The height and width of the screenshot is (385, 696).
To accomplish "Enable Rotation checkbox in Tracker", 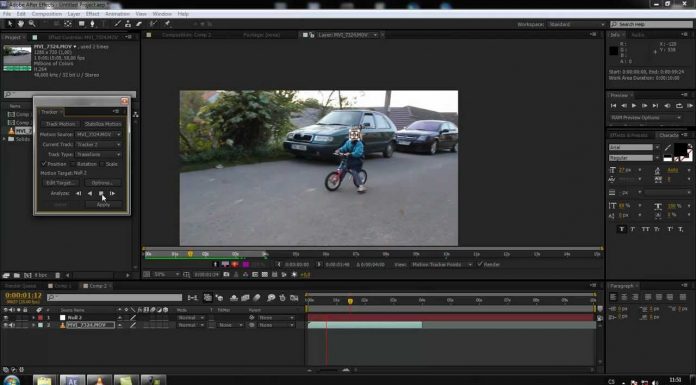I will 73,164.
